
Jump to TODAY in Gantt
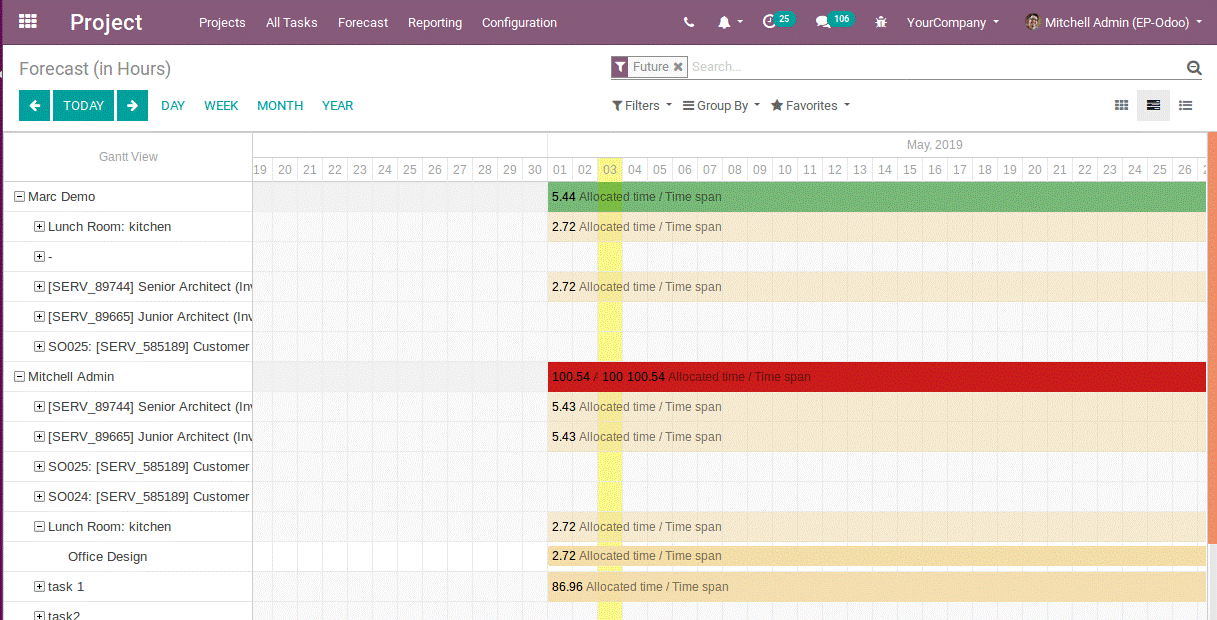[x=83, y=105]
